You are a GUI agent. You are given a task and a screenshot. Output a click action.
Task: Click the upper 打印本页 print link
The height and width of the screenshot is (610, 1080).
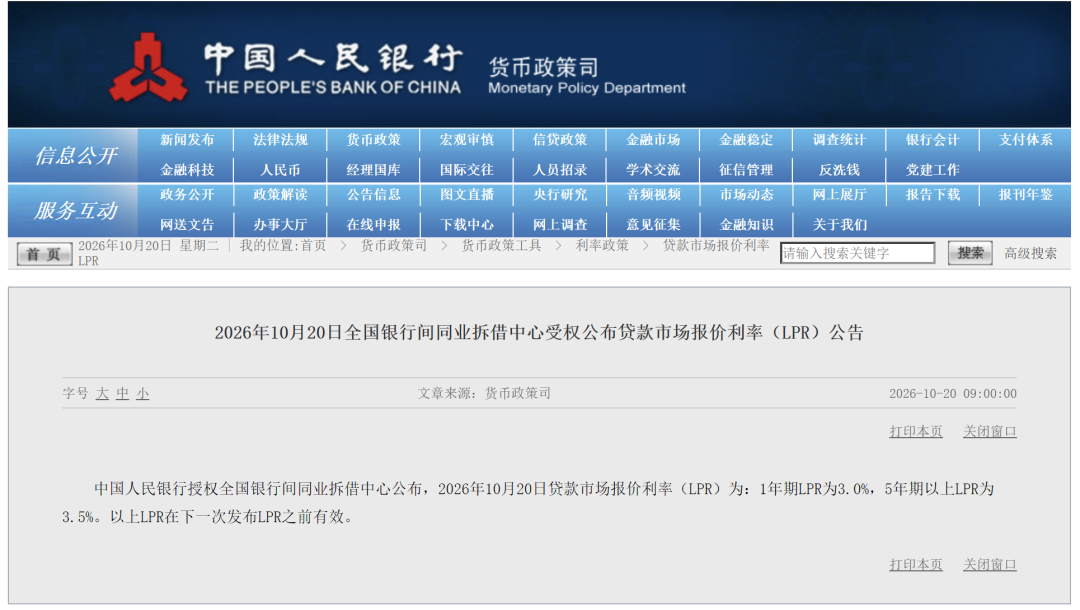pyautogui.click(x=915, y=432)
